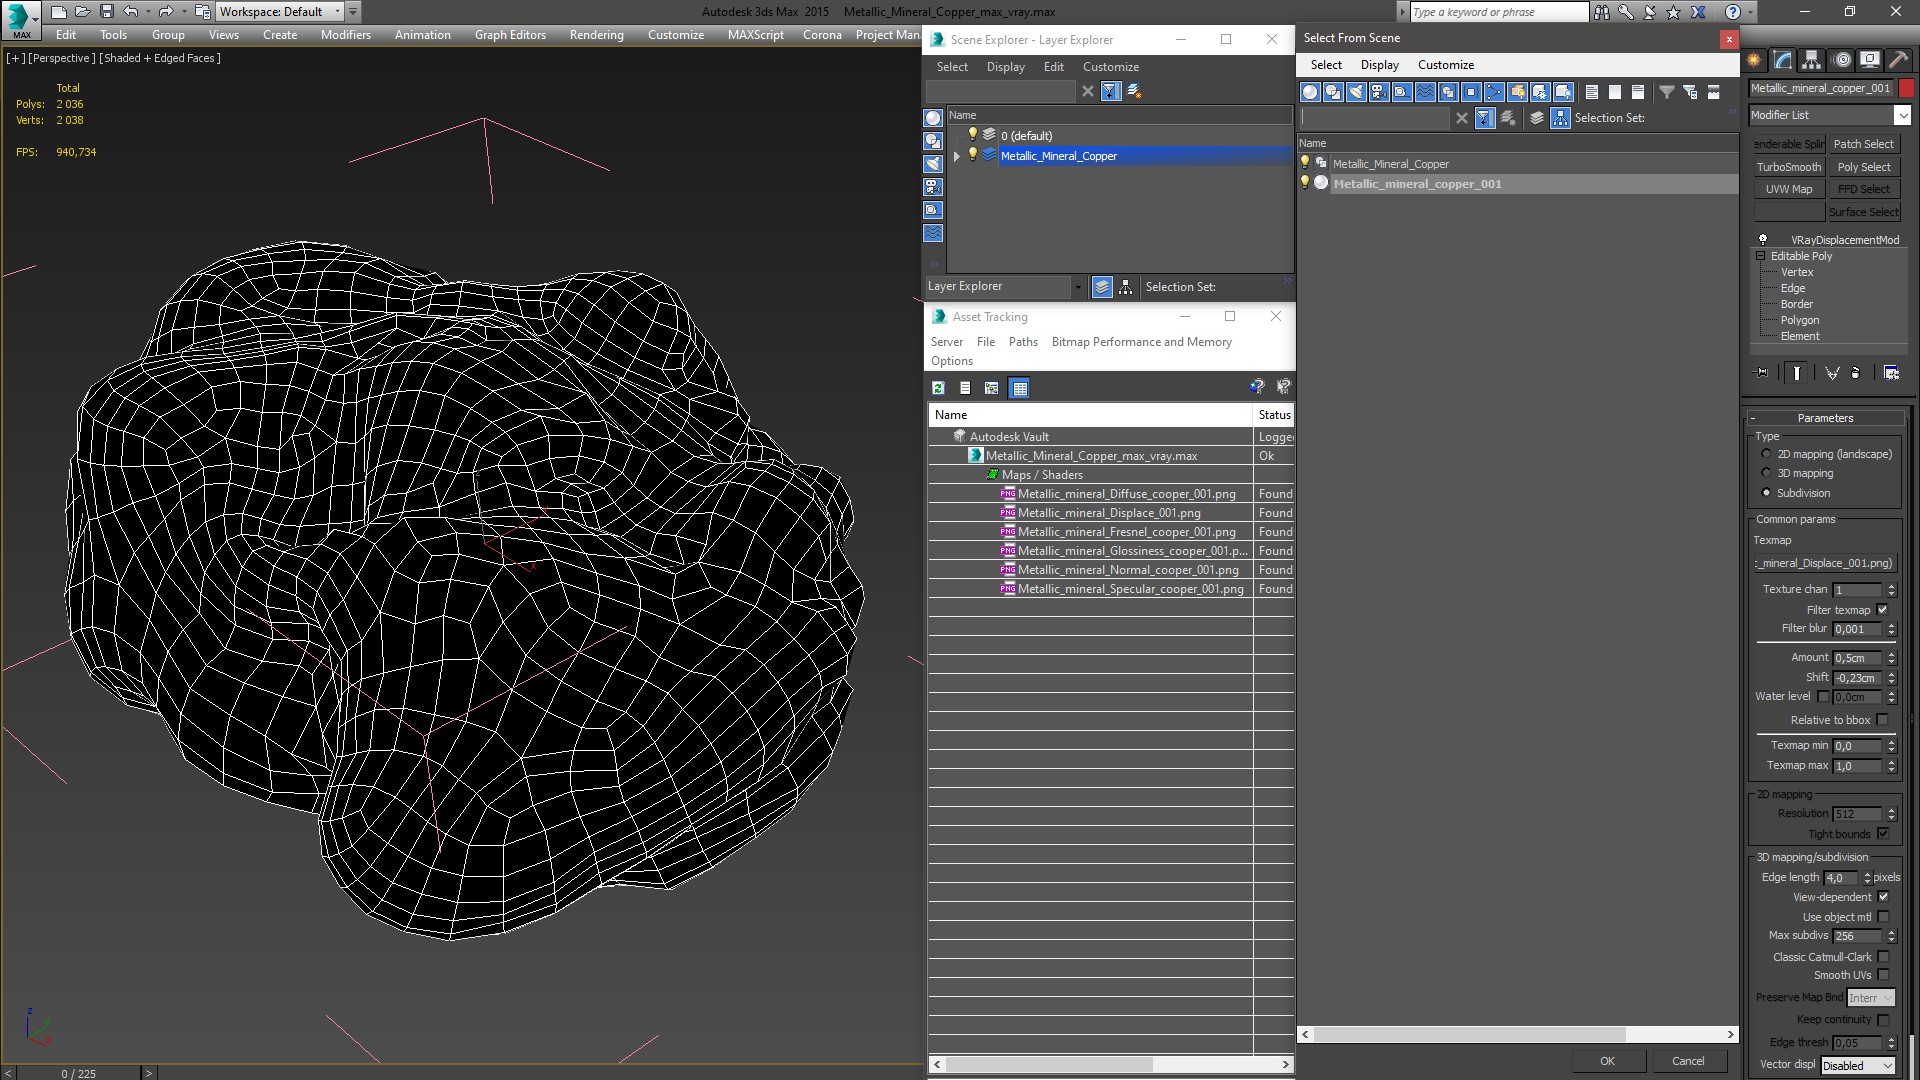Viewport: 1920px width, 1080px height.
Task: Click Cancel in Select From Scene
Action: click(1688, 1061)
